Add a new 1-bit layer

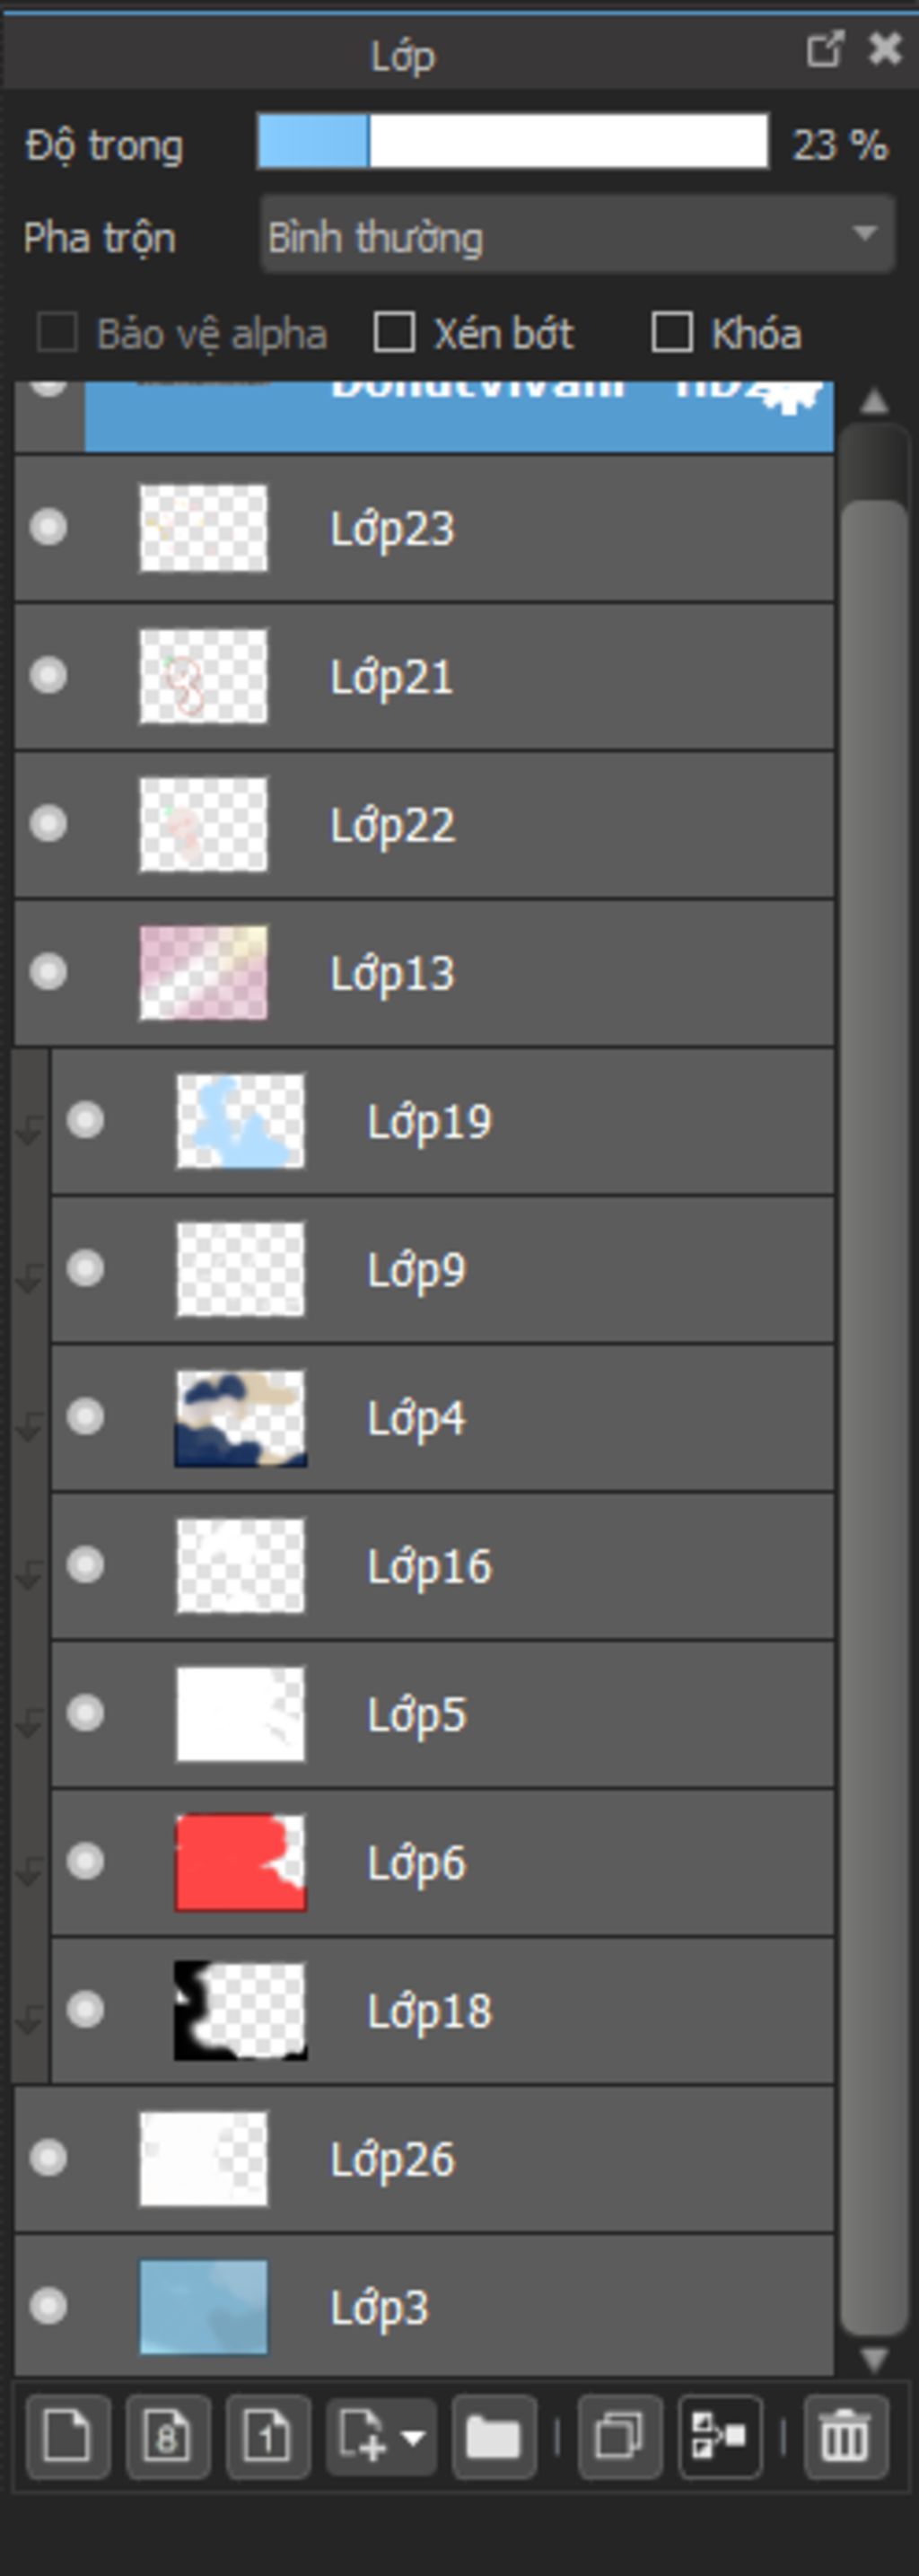tap(267, 2437)
